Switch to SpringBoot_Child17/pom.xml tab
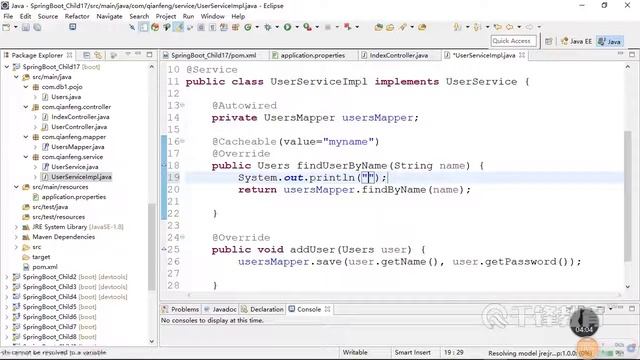Viewport: 640px width, 360px height. [x=213, y=55]
